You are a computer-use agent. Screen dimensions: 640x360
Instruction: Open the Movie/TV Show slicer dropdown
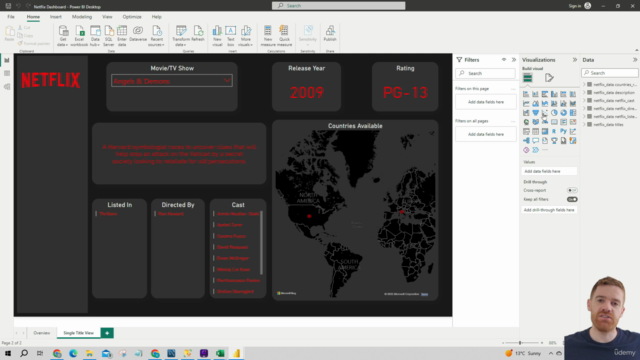227,81
